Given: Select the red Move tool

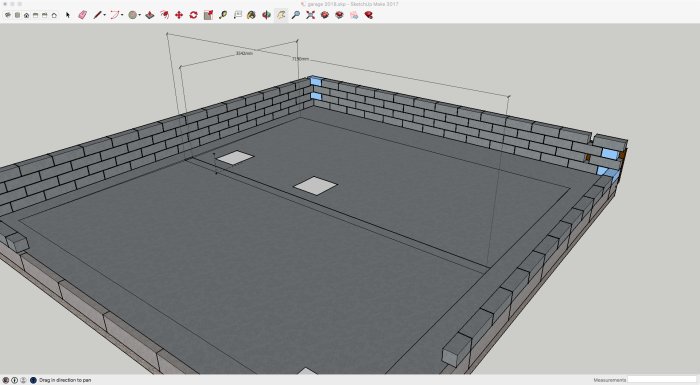Looking at the screenshot, I should (179, 15).
